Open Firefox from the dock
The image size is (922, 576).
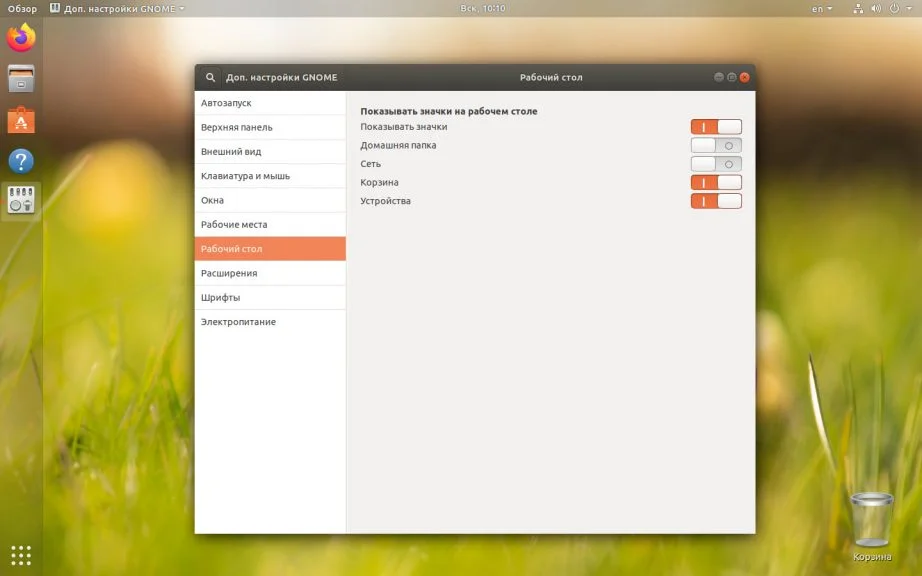pos(21,38)
